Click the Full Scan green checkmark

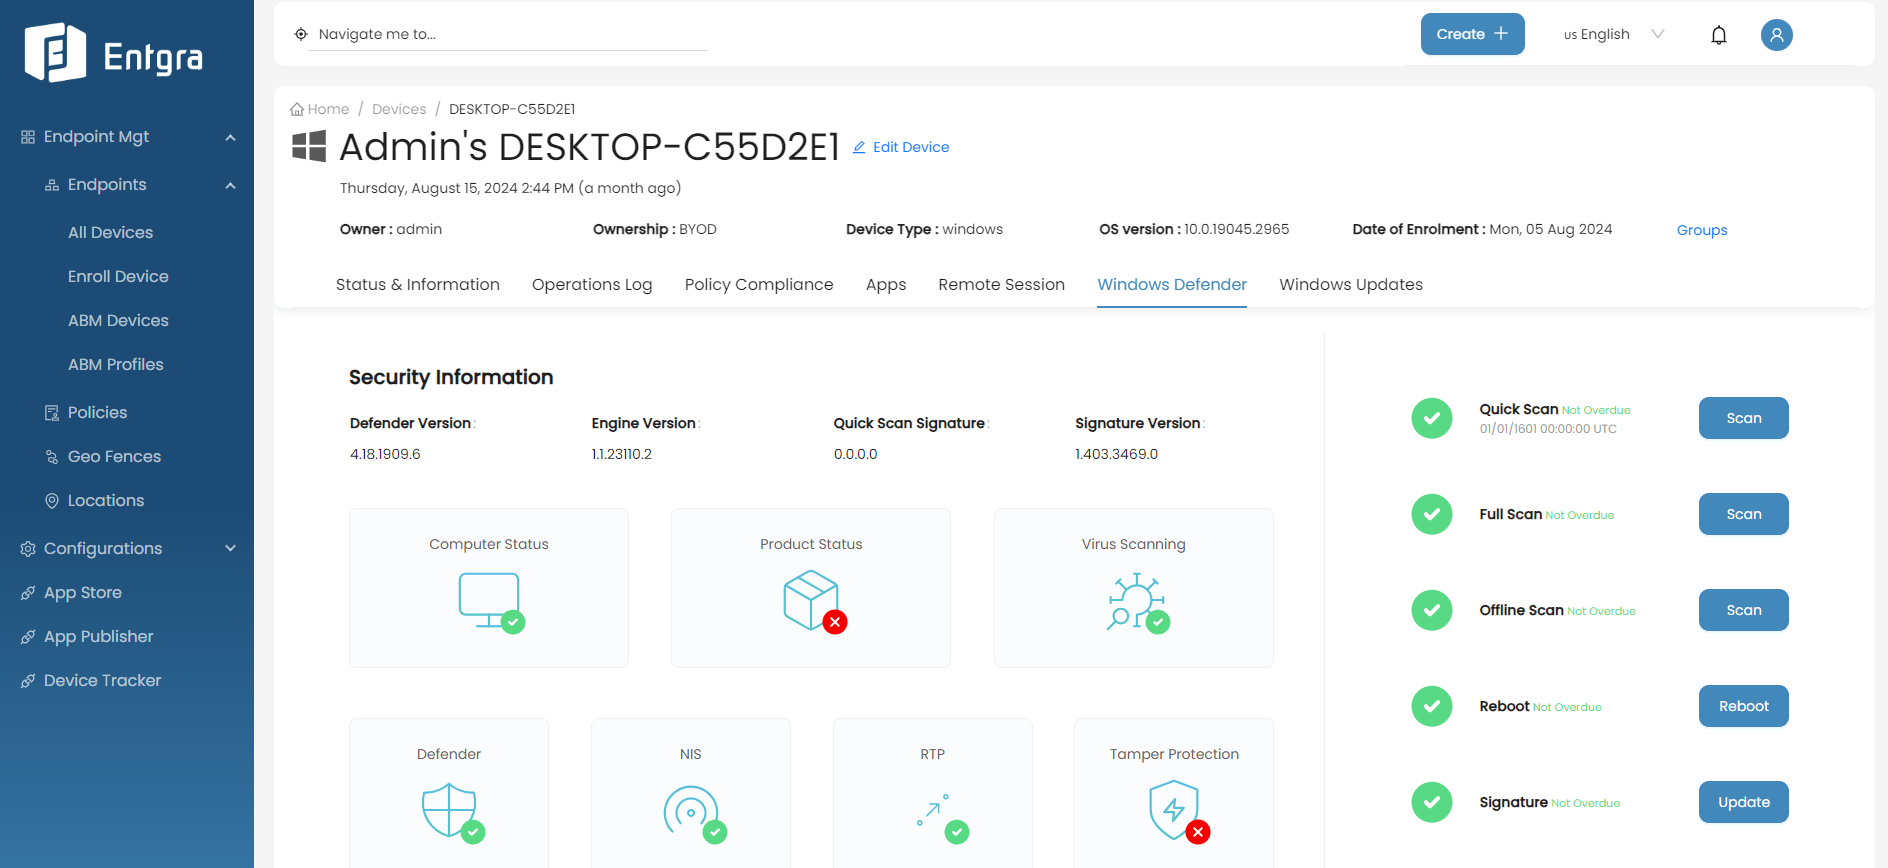pos(1432,514)
